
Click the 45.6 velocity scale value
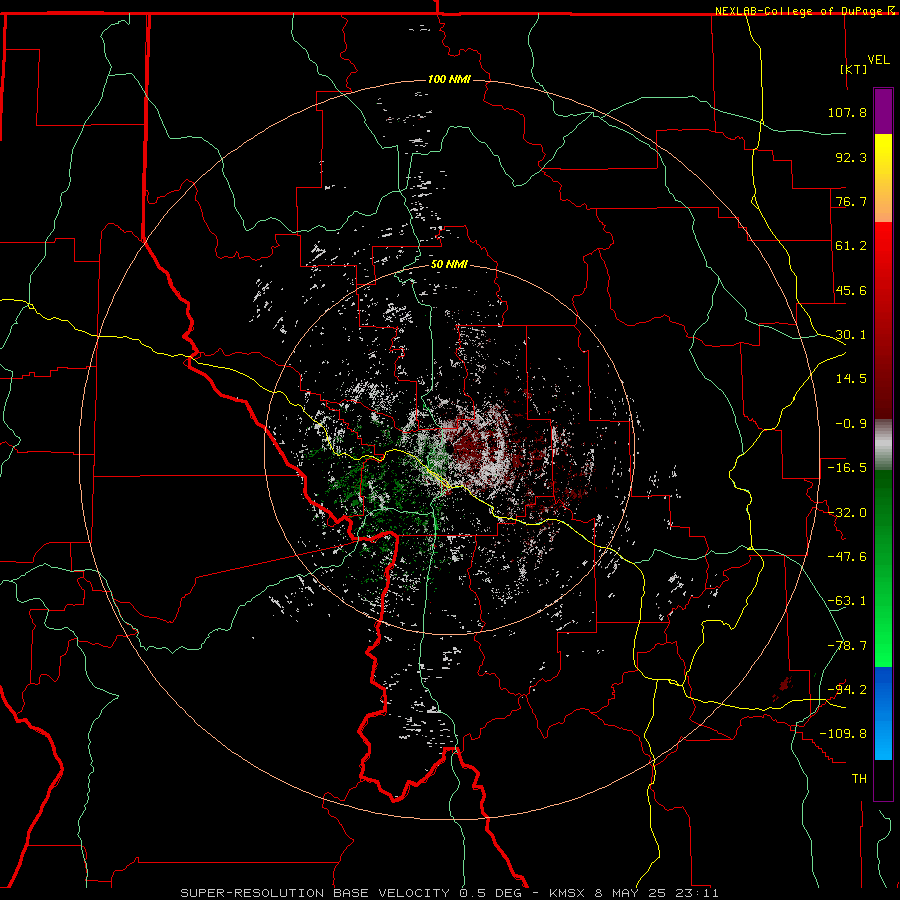pyautogui.click(x=851, y=290)
